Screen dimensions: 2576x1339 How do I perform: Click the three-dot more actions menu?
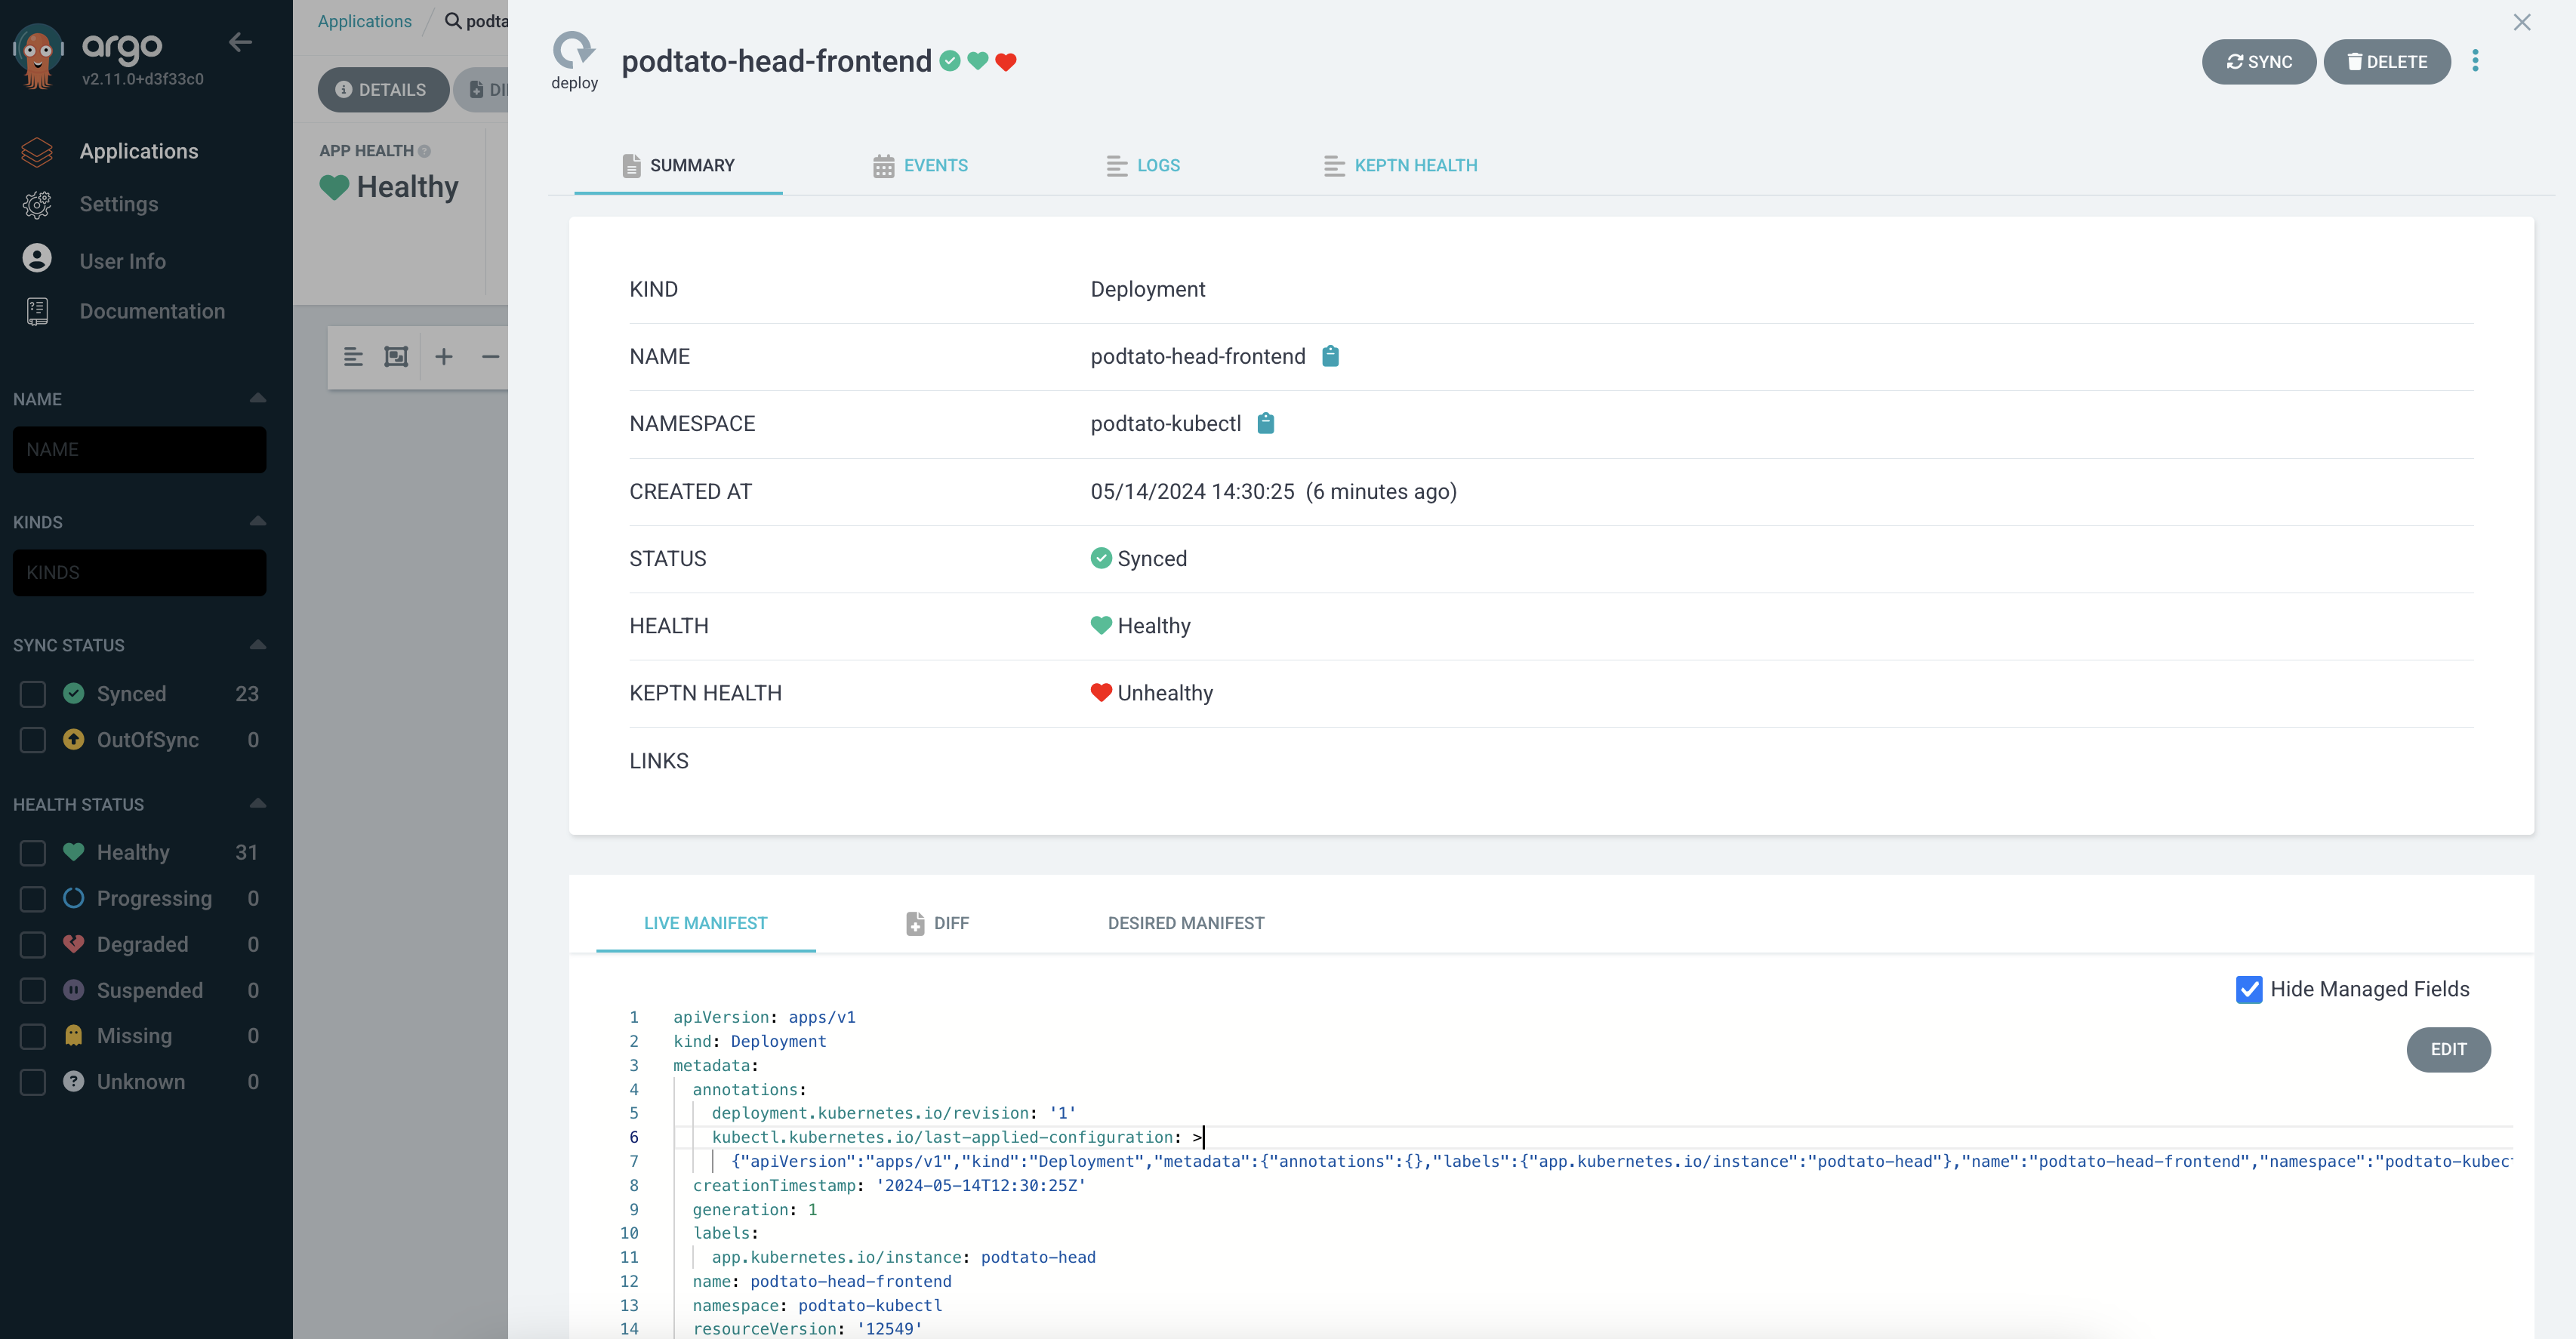point(2475,61)
